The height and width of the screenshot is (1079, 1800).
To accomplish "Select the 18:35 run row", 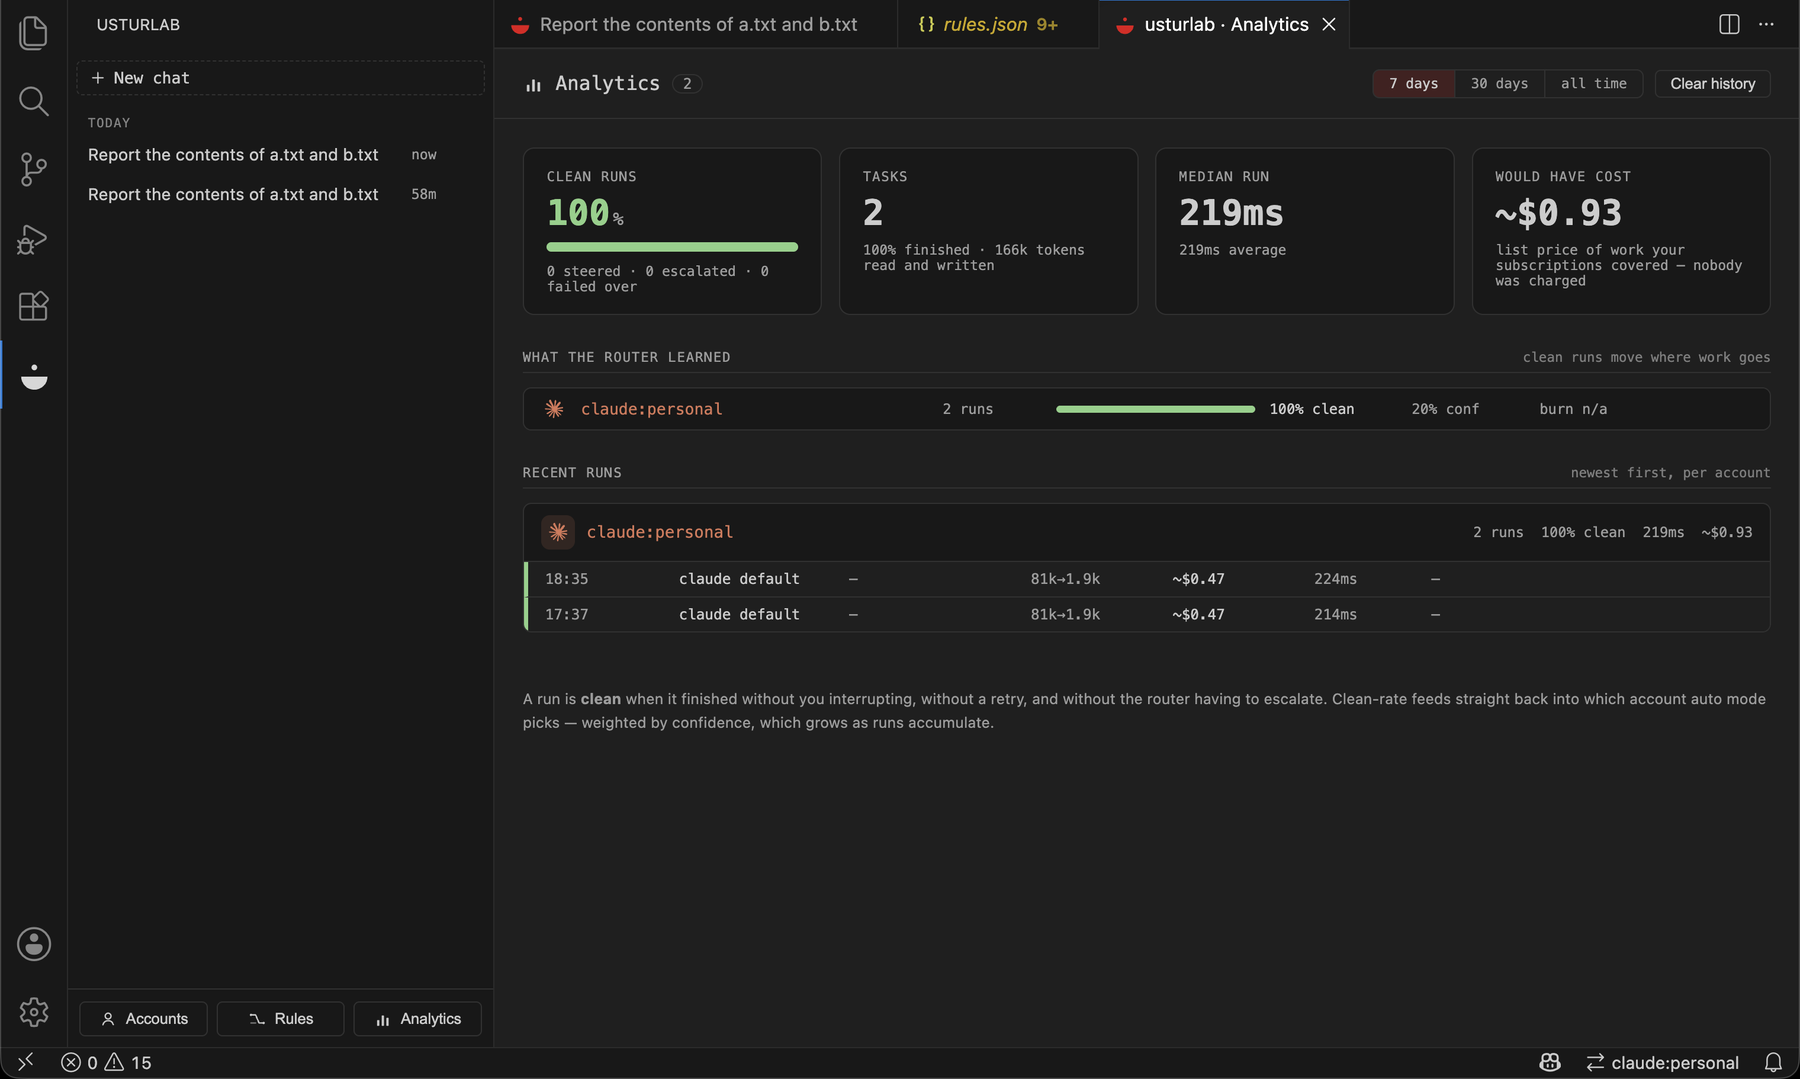I will [1146, 579].
